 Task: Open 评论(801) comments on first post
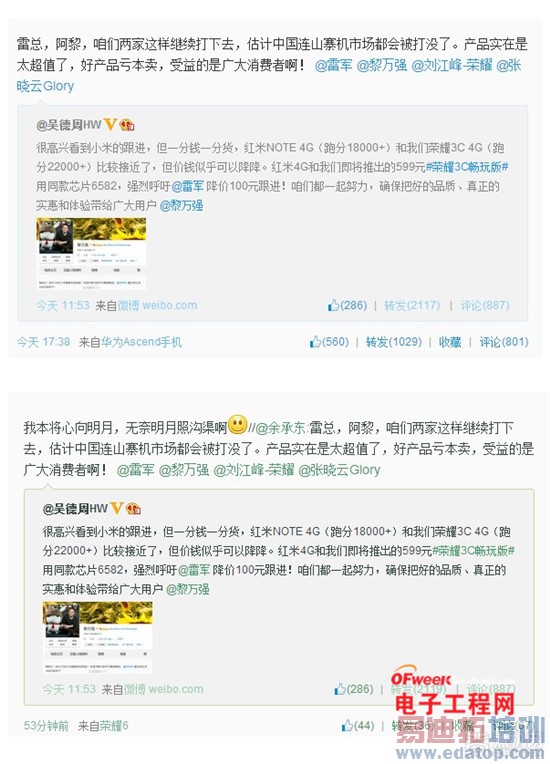pyautogui.click(x=504, y=342)
